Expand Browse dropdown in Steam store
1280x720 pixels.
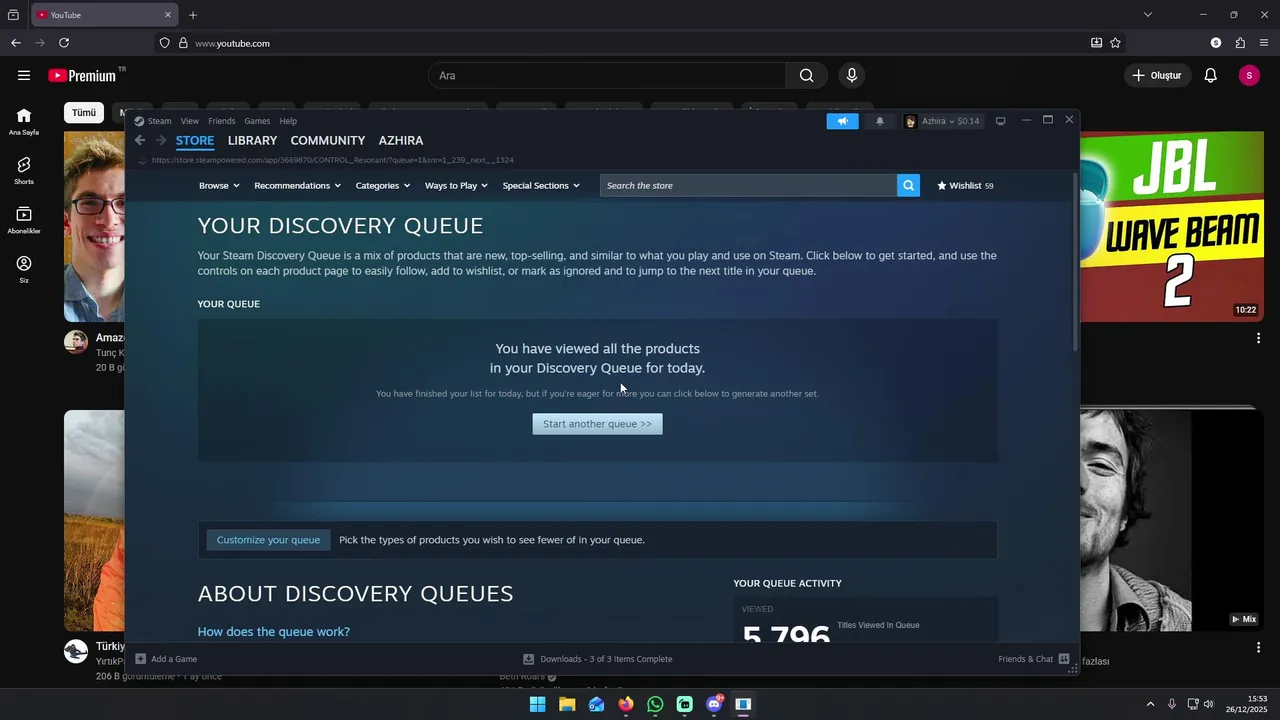(x=220, y=185)
